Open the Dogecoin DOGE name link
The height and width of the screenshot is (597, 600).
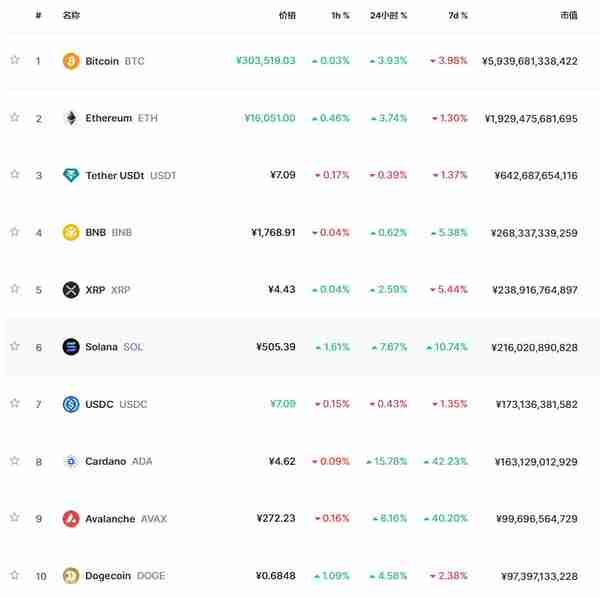pos(125,576)
